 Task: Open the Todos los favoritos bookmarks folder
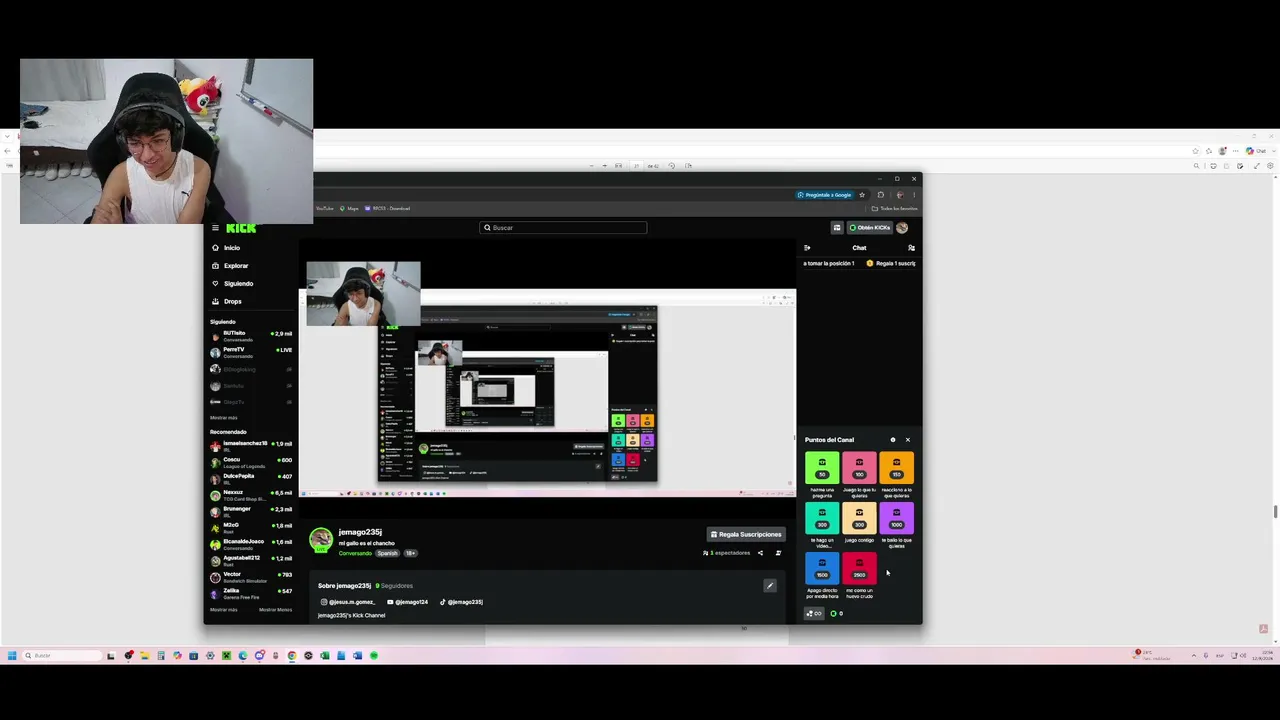[x=895, y=209]
